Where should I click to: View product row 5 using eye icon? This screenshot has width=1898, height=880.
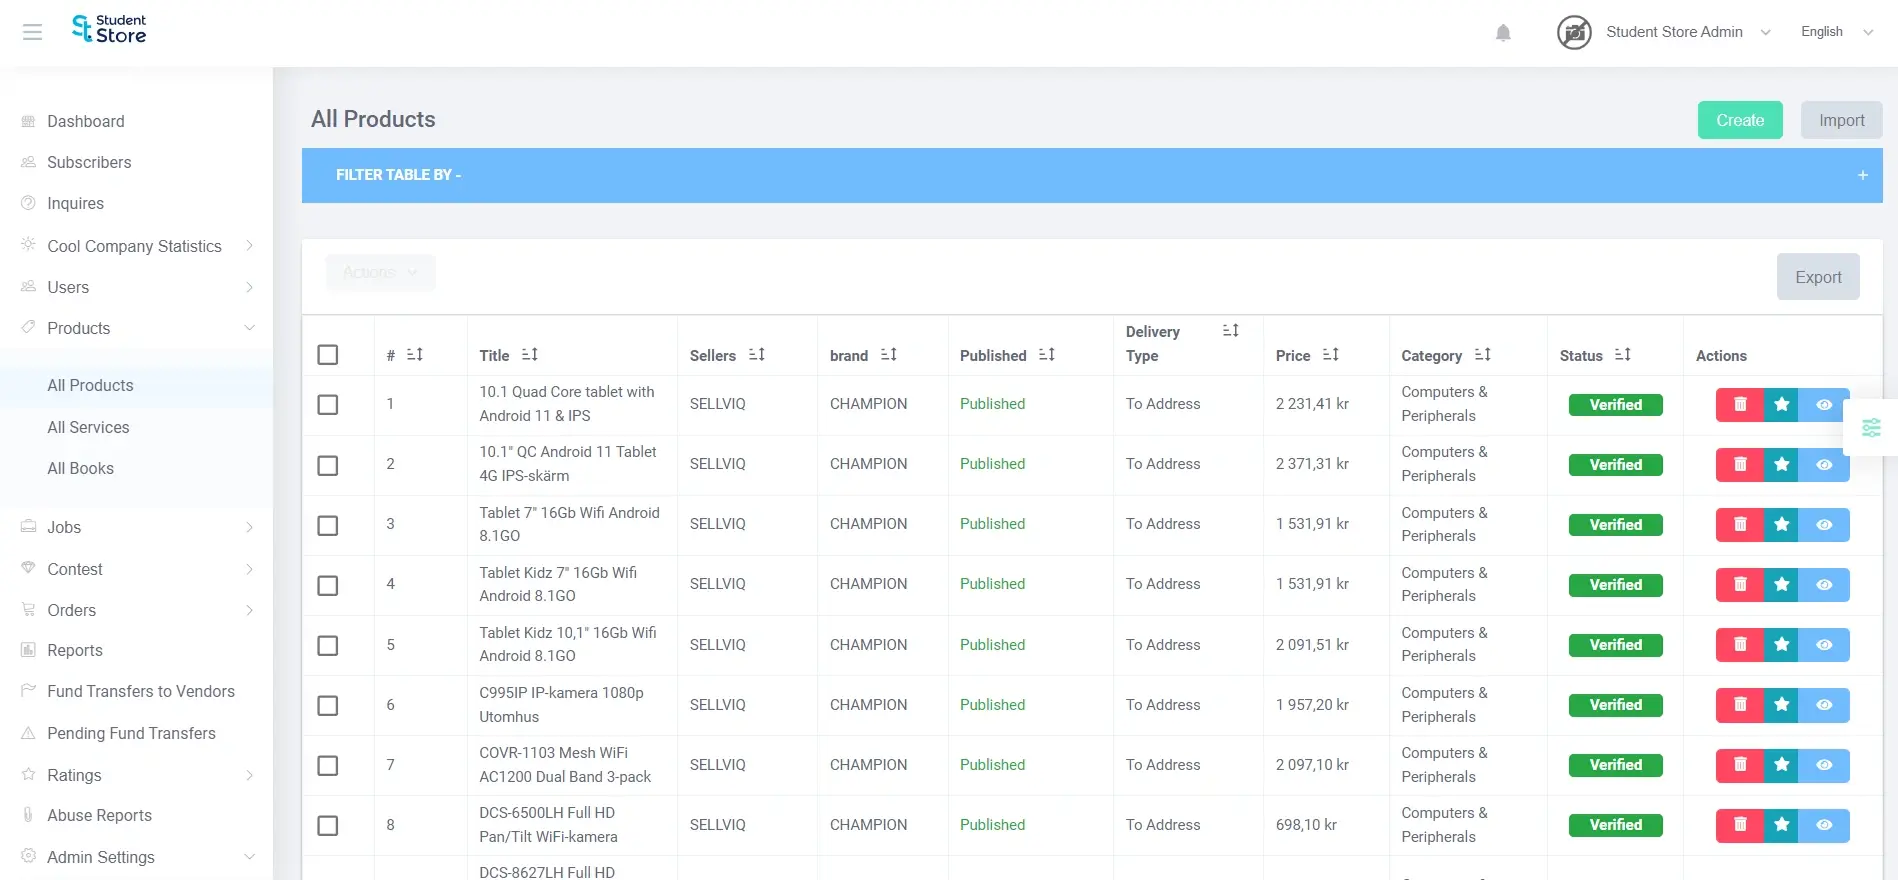click(x=1824, y=645)
